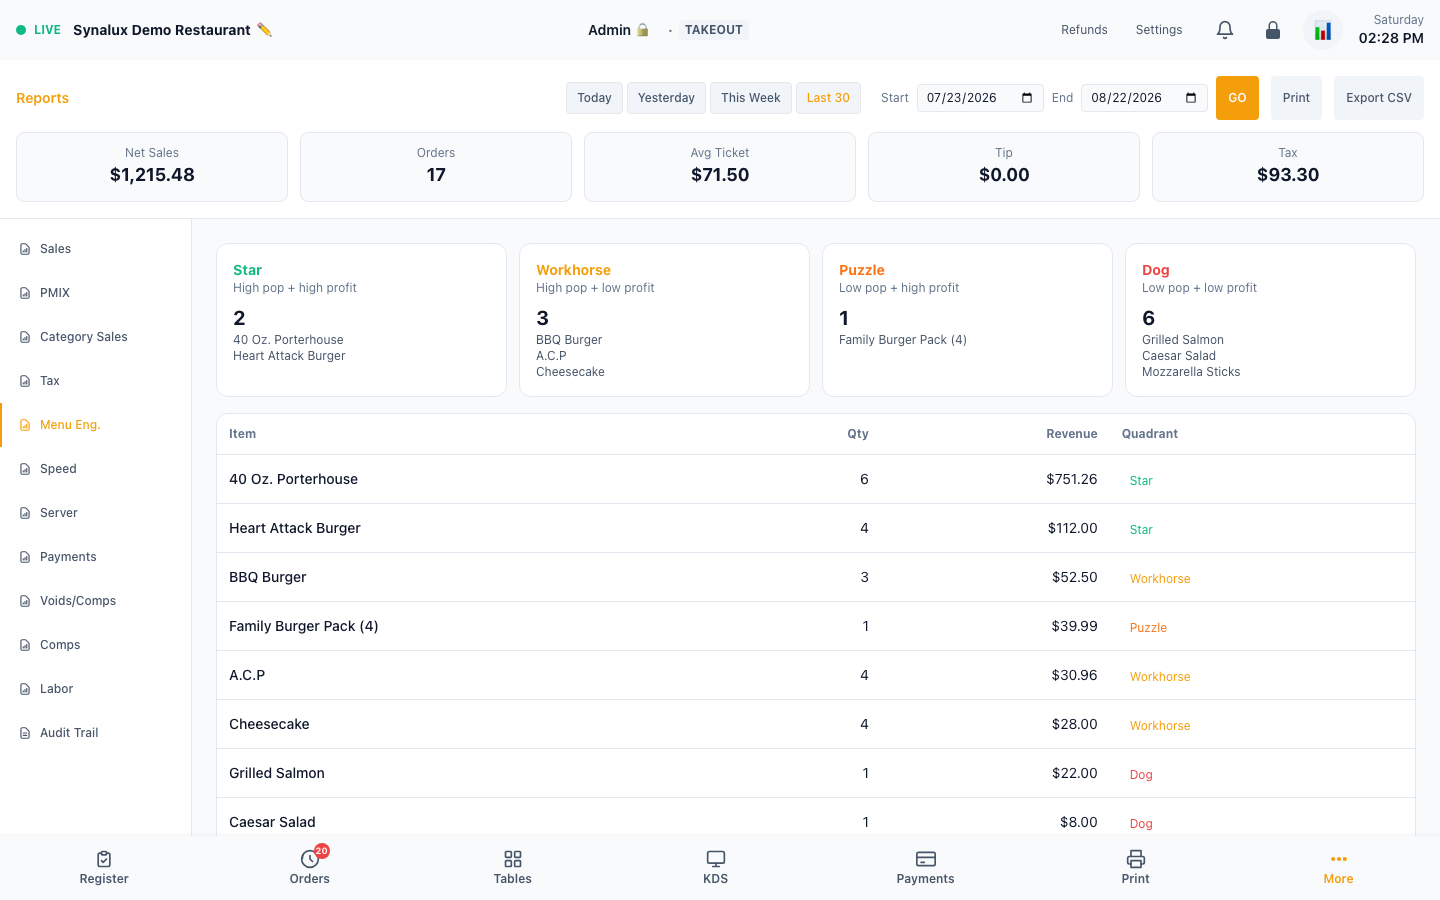1440x900 pixels.
Task: Click the orange GO button
Action: pyautogui.click(x=1237, y=98)
